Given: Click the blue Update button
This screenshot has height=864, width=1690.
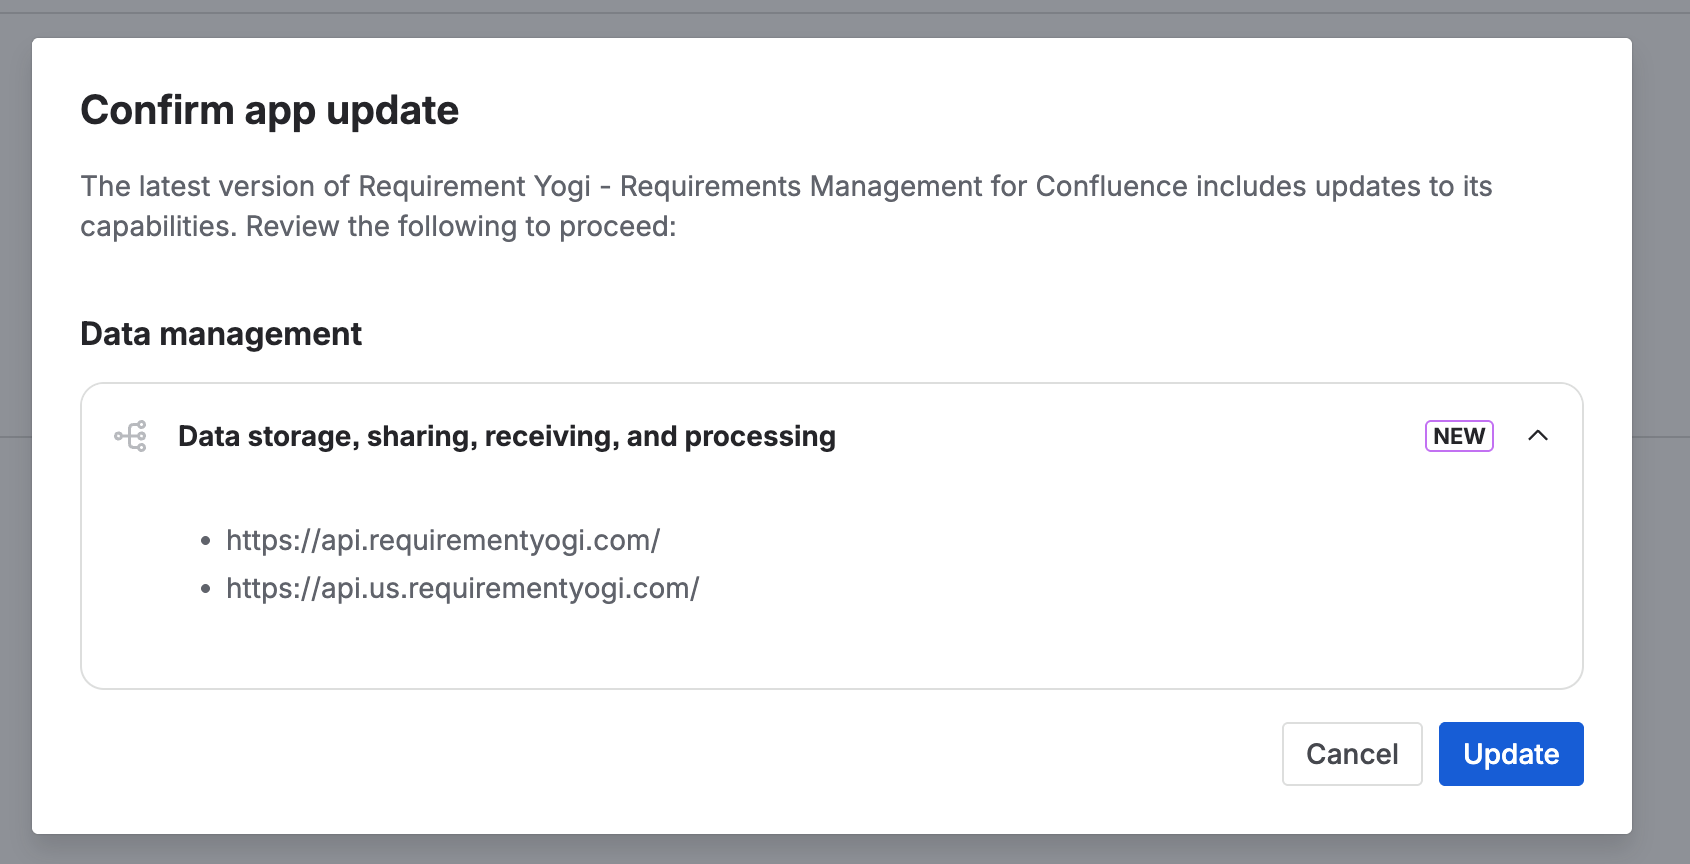Looking at the screenshot, I should tap(1510, 754).
